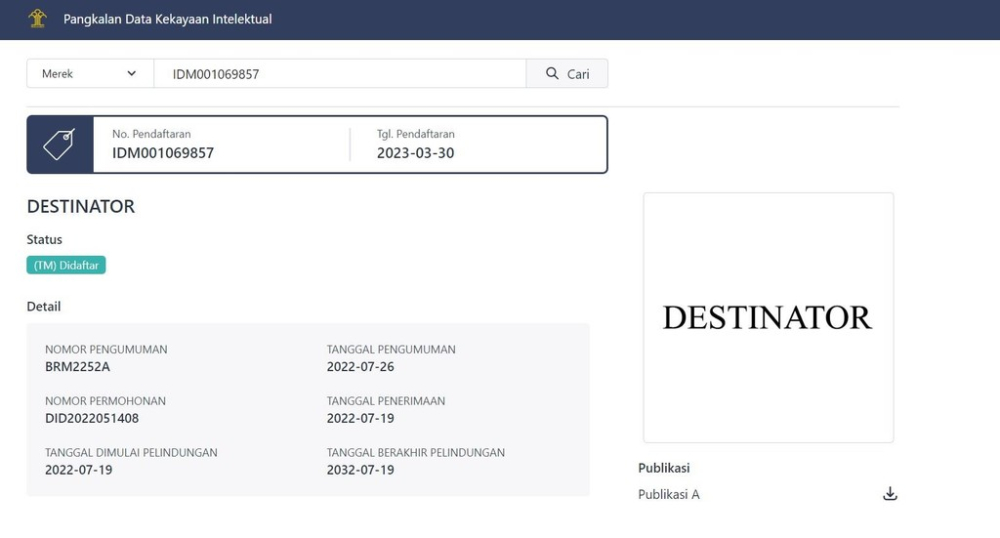This screenshot has height=538, width=1000.
Task: Open the Publikasi A link
Action: 669,494
